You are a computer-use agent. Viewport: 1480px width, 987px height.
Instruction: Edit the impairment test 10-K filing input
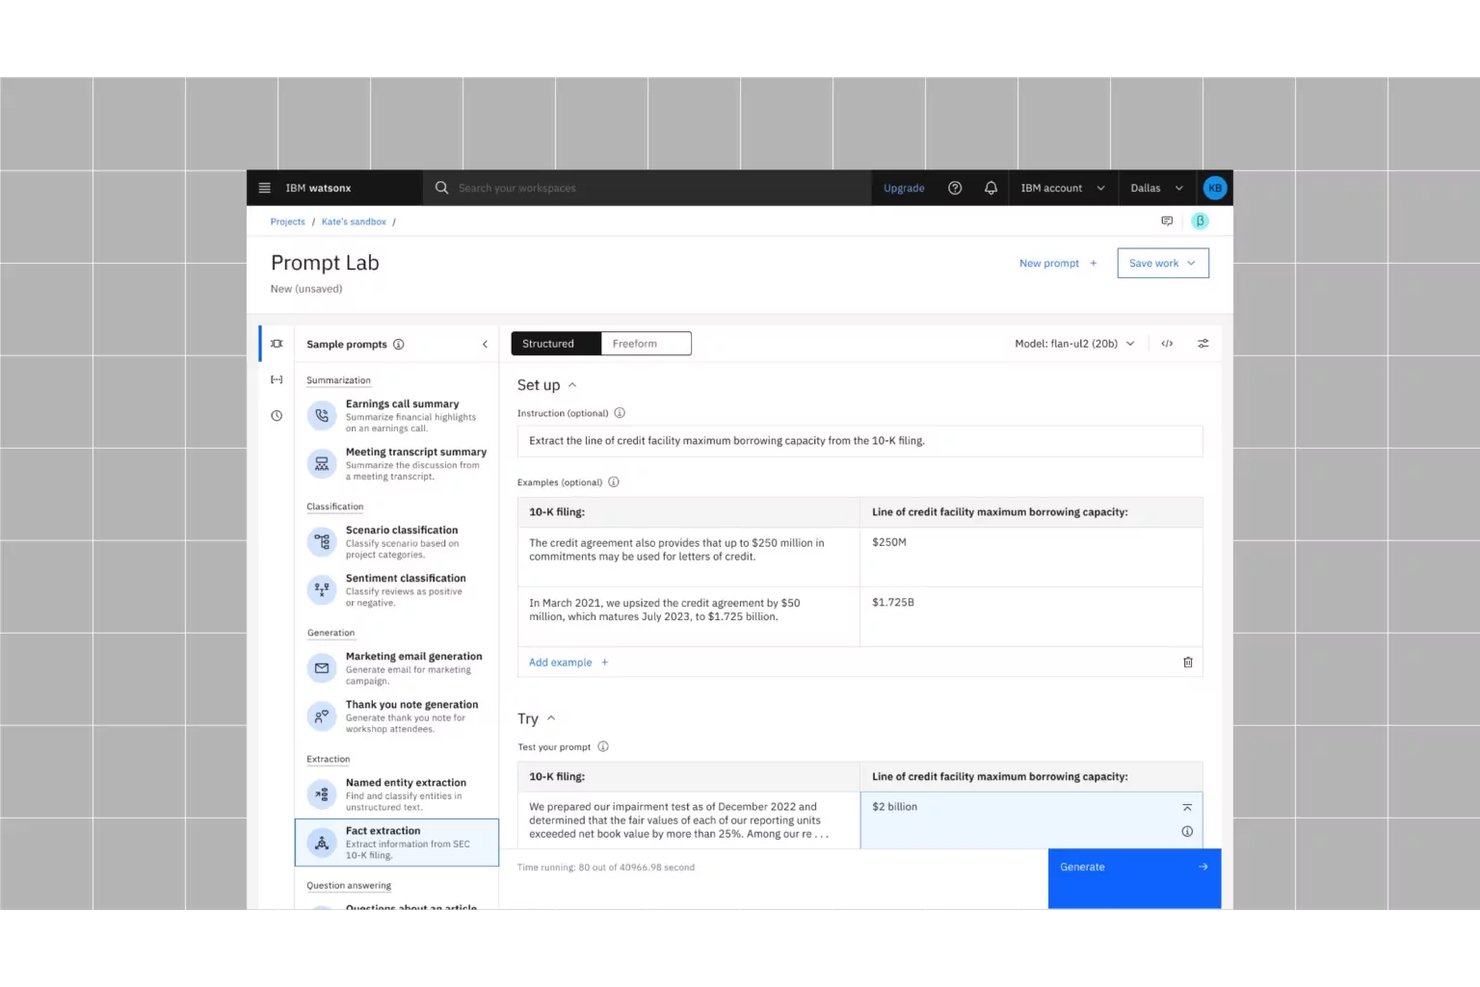point(688,820)
